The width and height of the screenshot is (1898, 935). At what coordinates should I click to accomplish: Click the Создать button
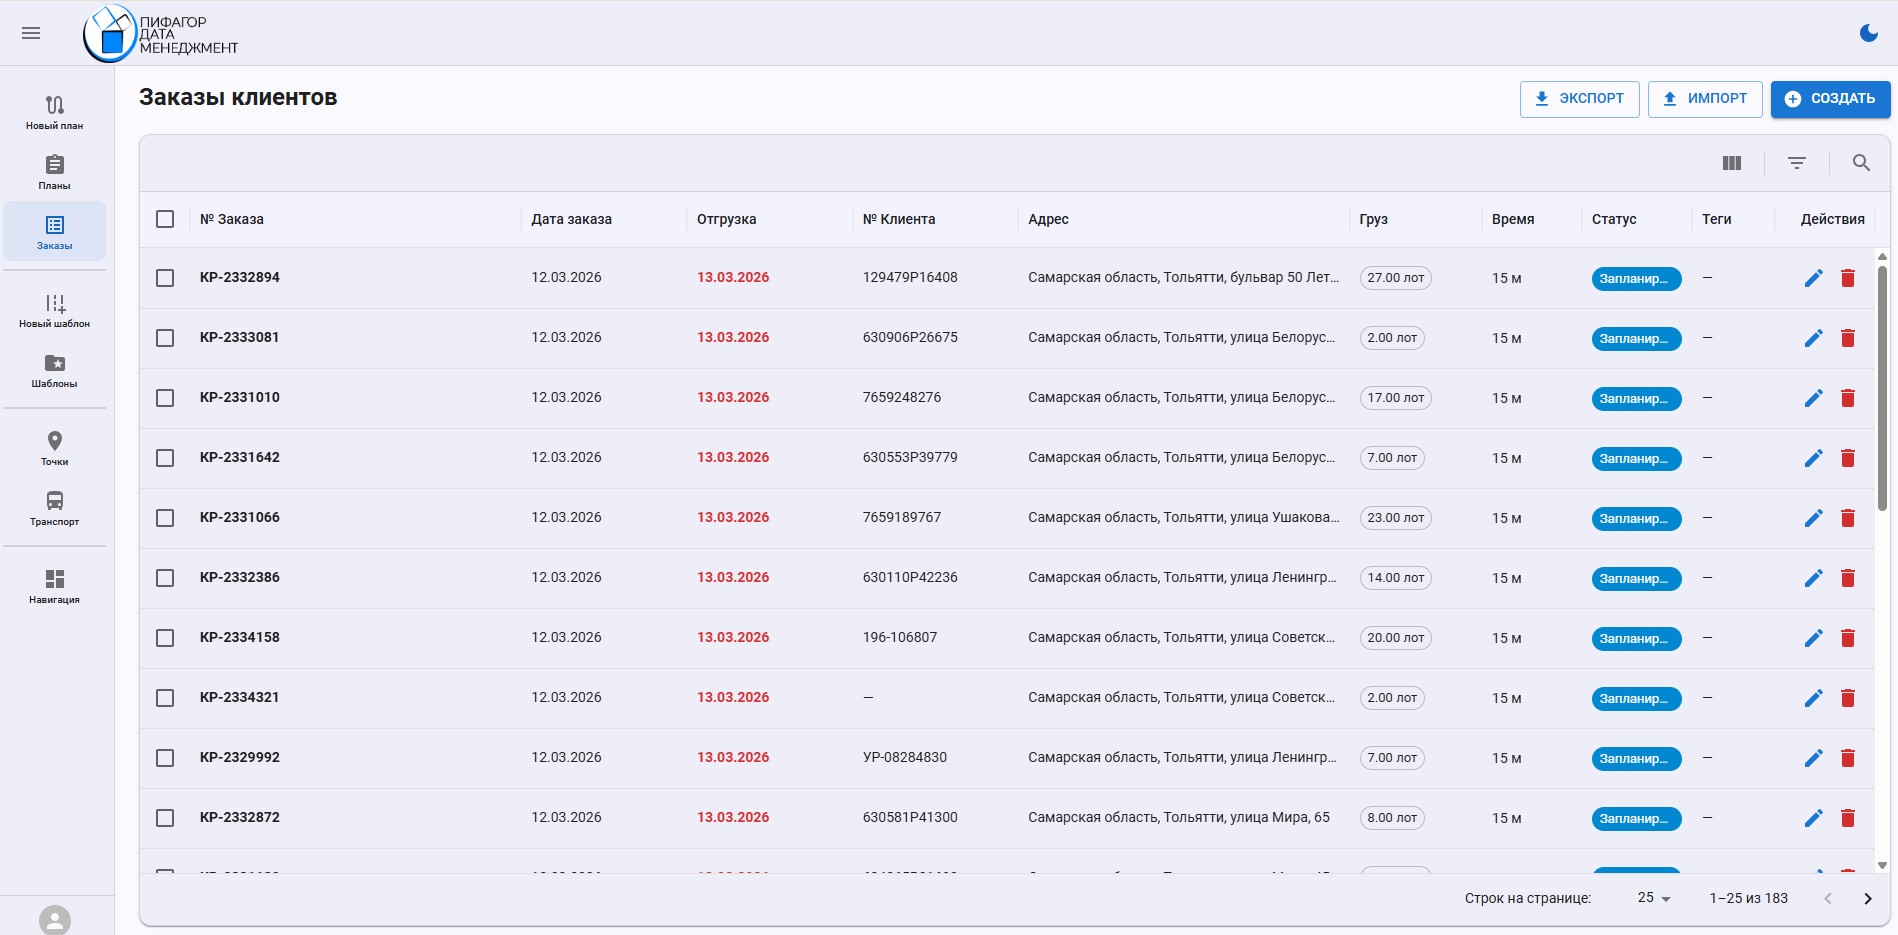click(1830, 99)
